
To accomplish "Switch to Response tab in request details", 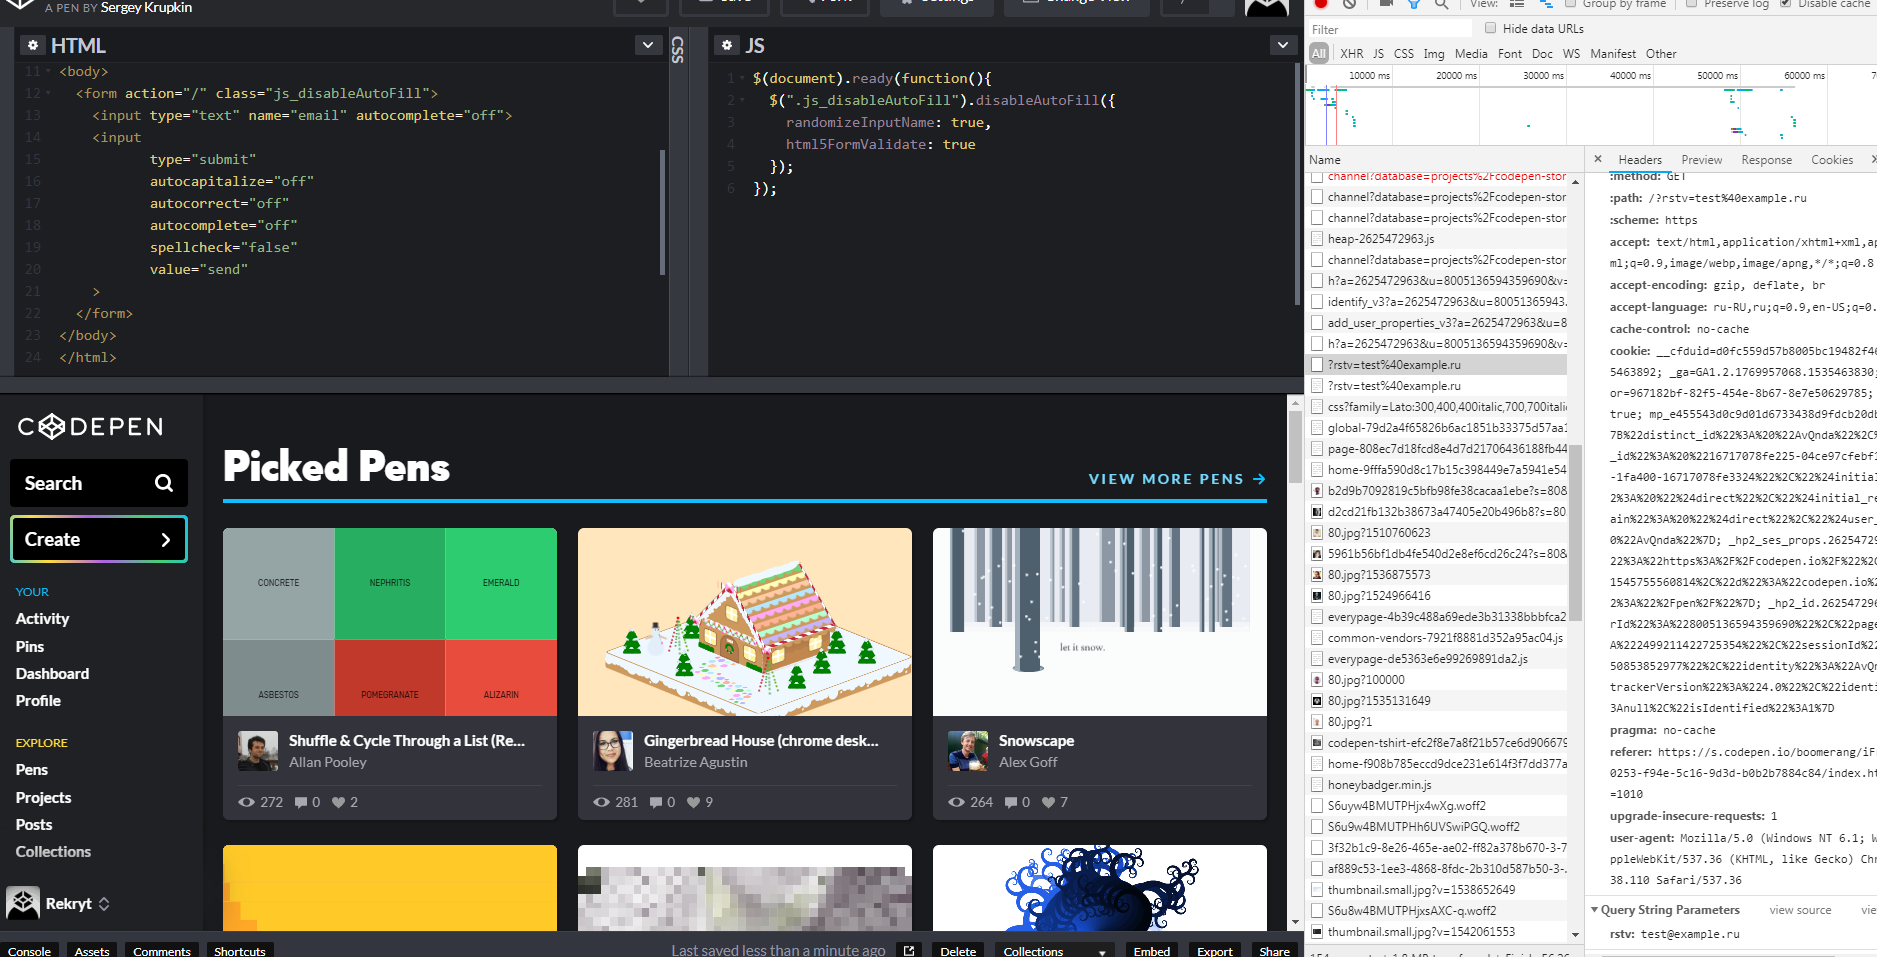I will click(x=1766, y=160).
